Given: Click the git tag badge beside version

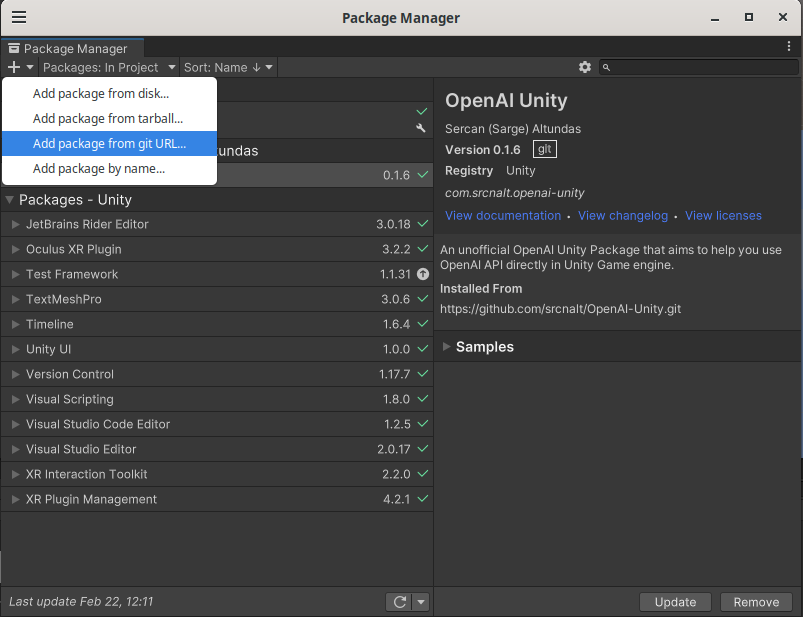Looking at the screenshot, I should (544, 149).
